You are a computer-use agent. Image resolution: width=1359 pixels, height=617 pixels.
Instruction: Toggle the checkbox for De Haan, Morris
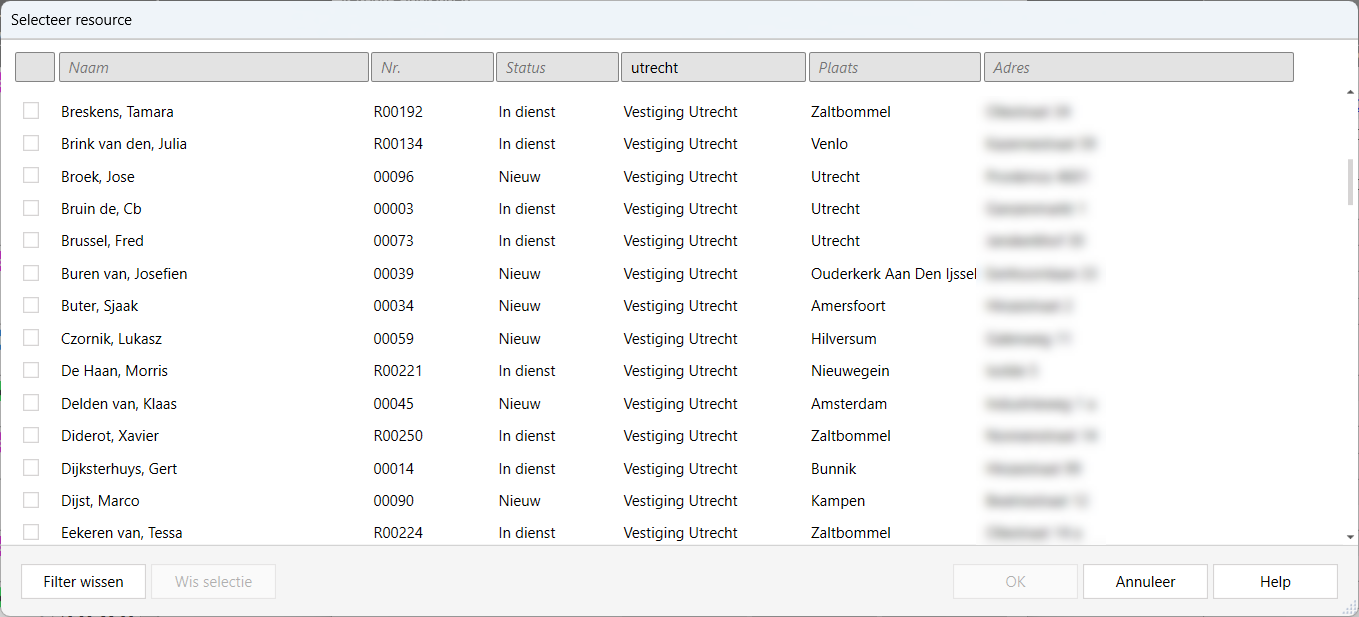pyautogui.click(x=31, y=371)
